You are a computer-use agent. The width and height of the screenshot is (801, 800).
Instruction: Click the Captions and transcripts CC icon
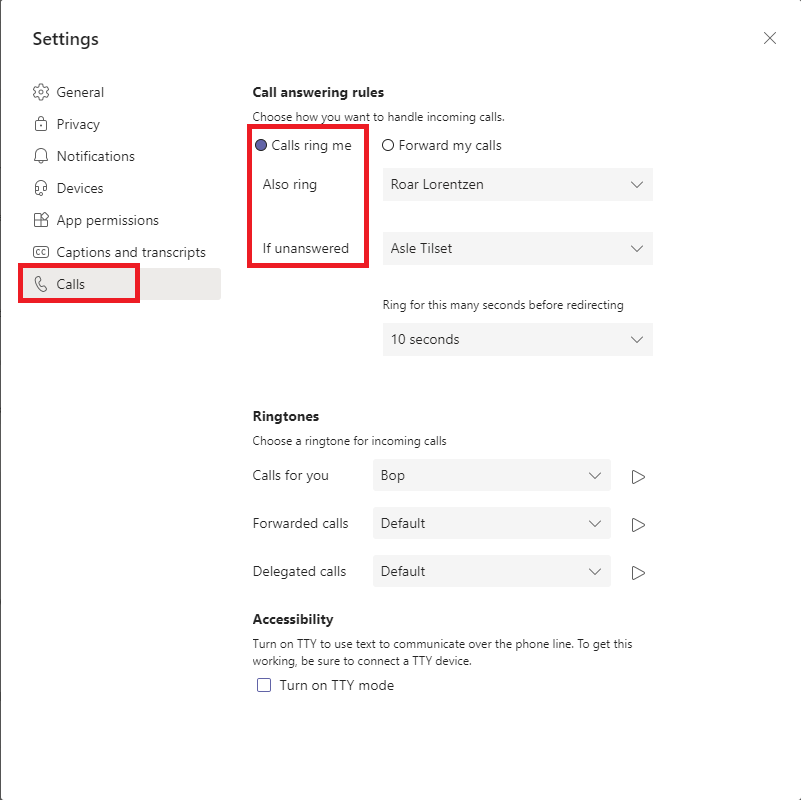coord(41,252)
